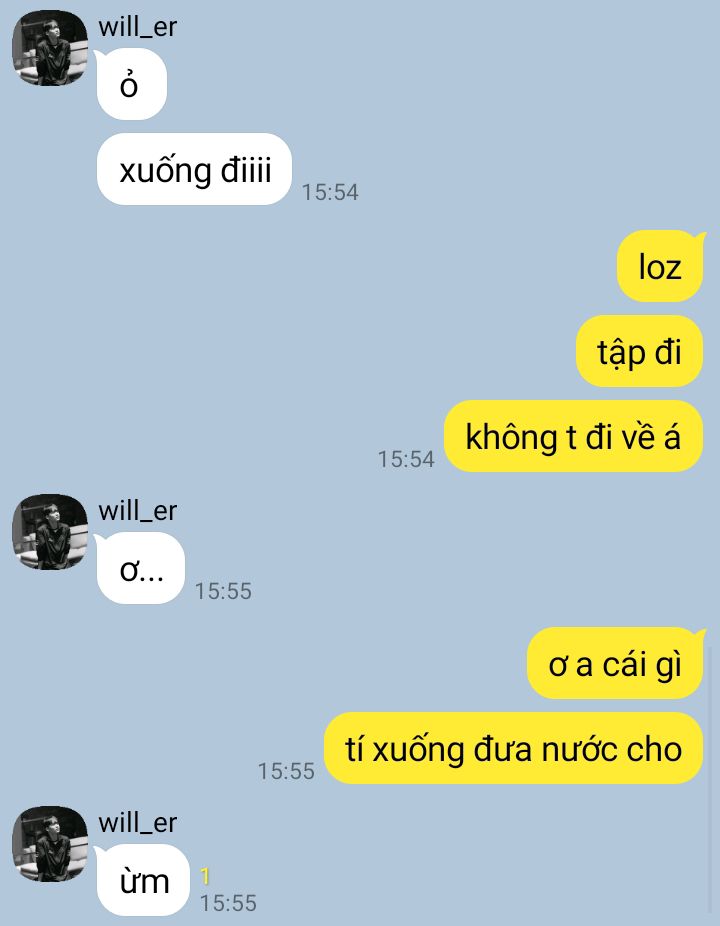Tap the 'xuống điiii' message bubble
The width and height of the screenshot is (720, 926).
(x=194, y=169)
